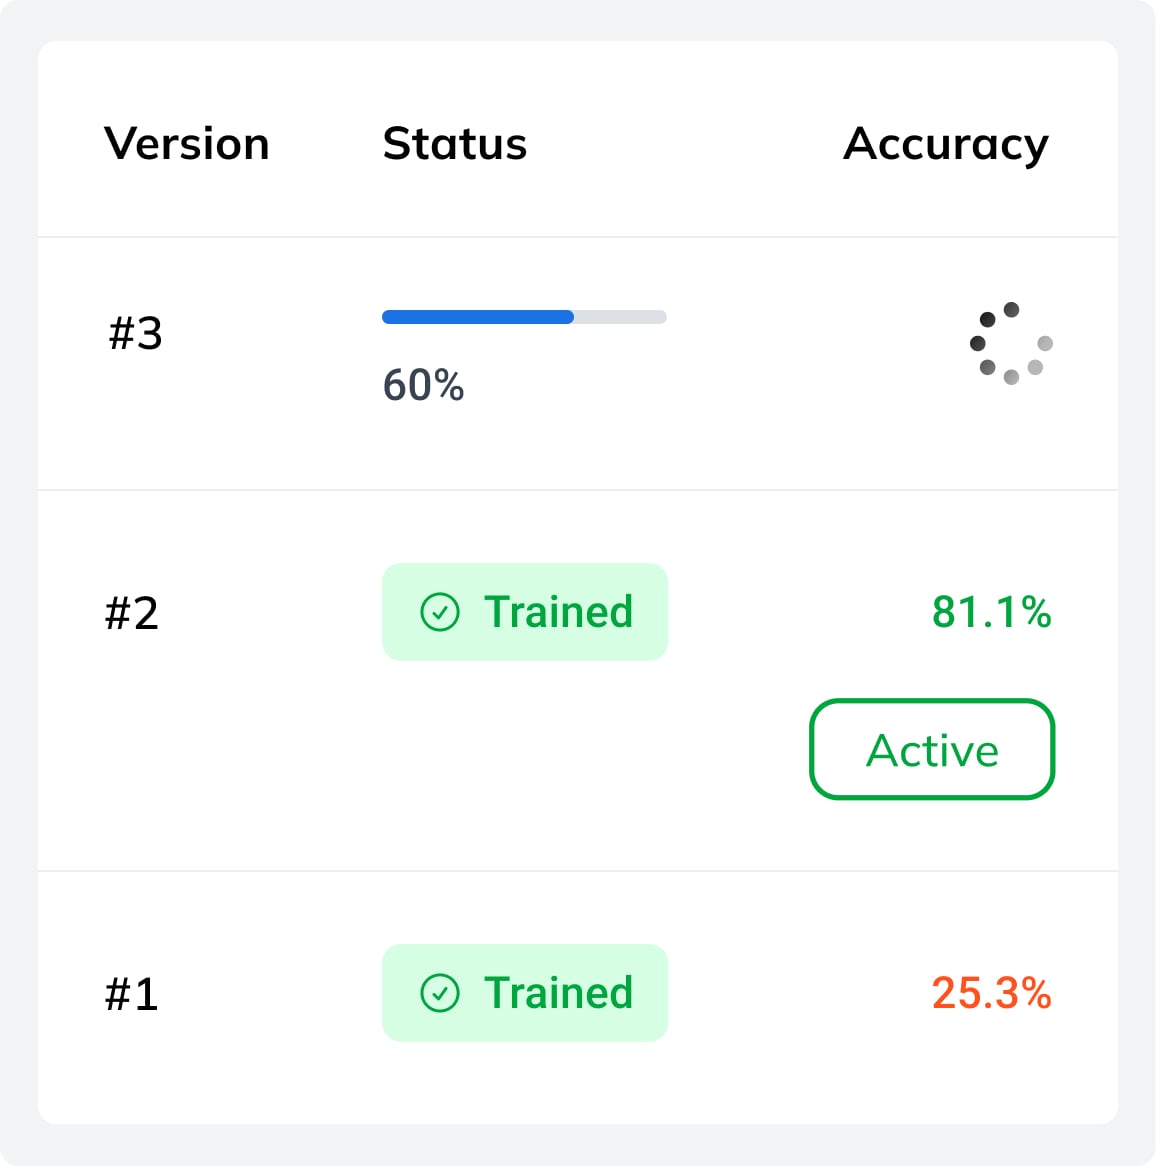Select the Accuracy column header
The height and width of the screenshot is (1166, 1156).
click(x=945, y=143)
